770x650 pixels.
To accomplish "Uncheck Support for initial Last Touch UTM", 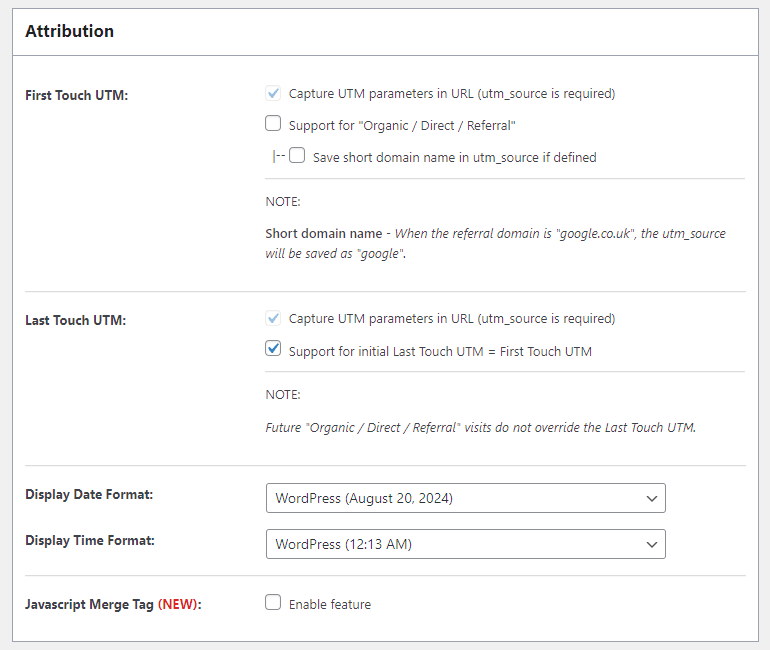I will (x=273, y=349).
